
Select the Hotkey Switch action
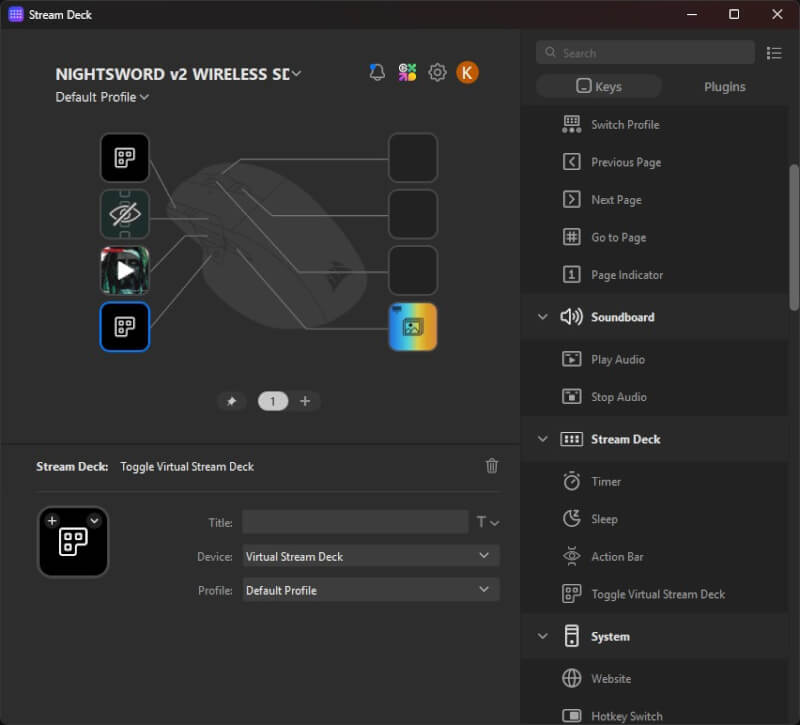pyautogui.click(x=654, y=716)
